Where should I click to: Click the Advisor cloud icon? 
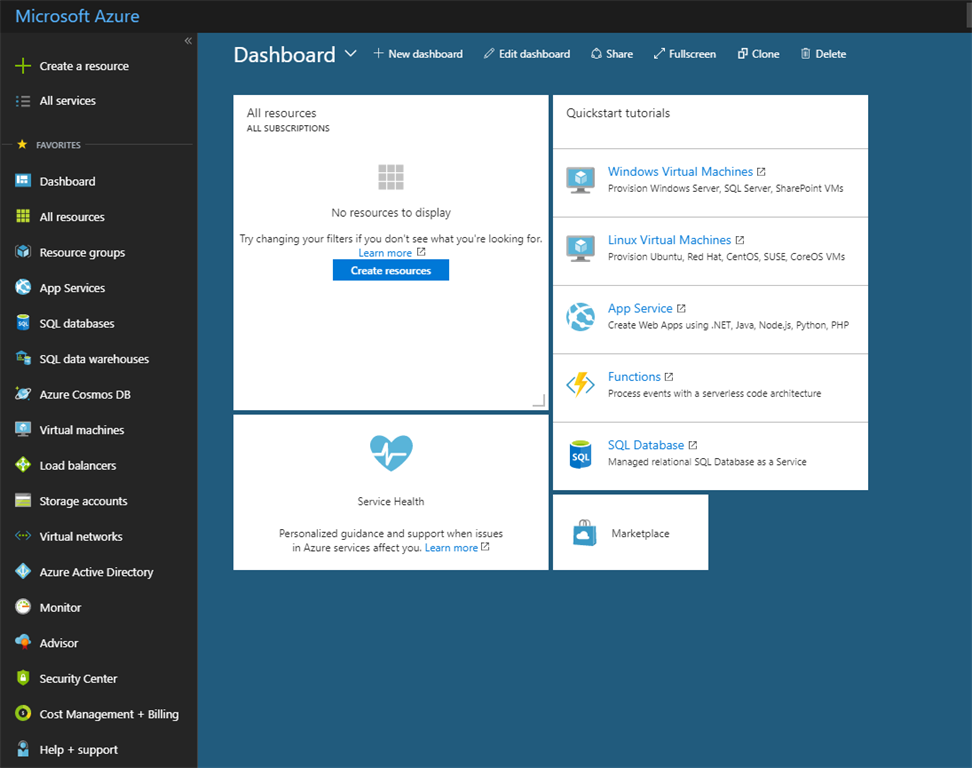(23, 642)
